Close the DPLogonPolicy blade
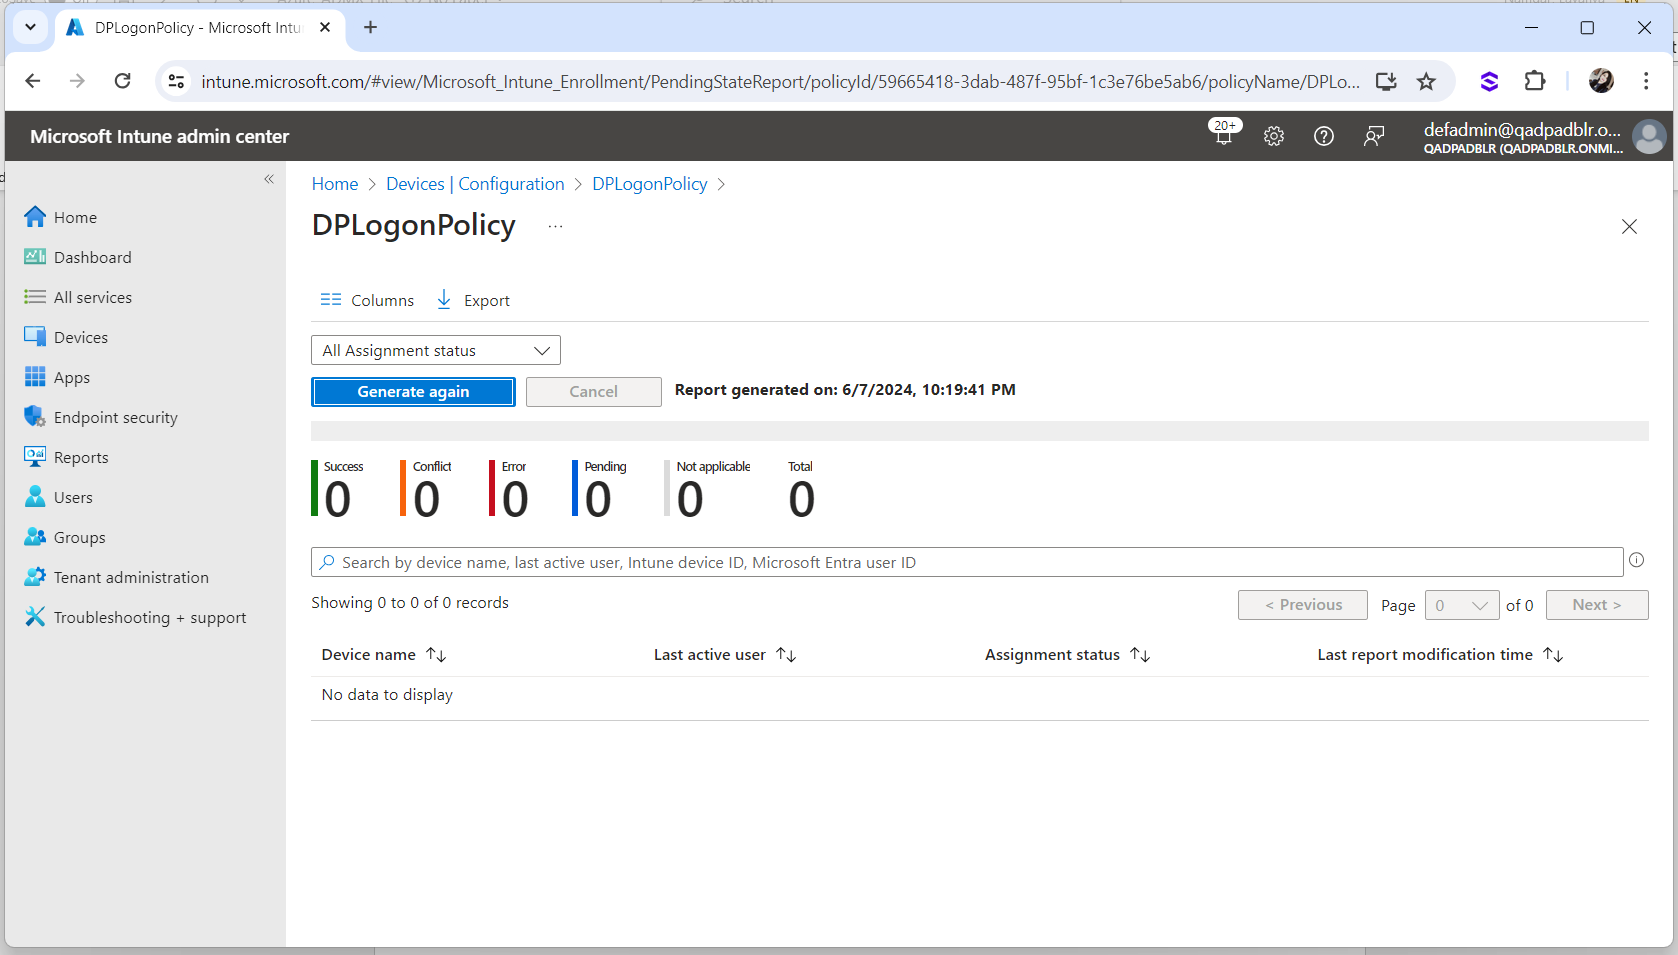 click(x=1629, y=227)
